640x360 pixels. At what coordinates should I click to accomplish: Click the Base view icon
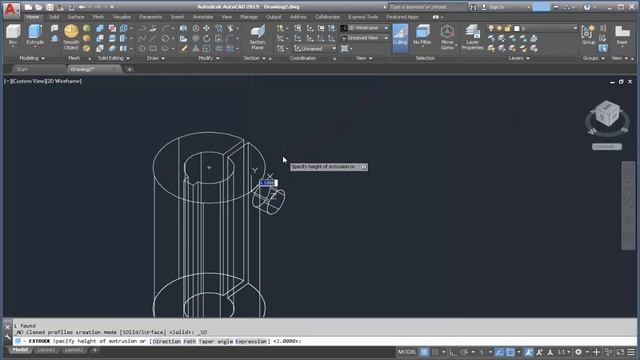[622, 34]
